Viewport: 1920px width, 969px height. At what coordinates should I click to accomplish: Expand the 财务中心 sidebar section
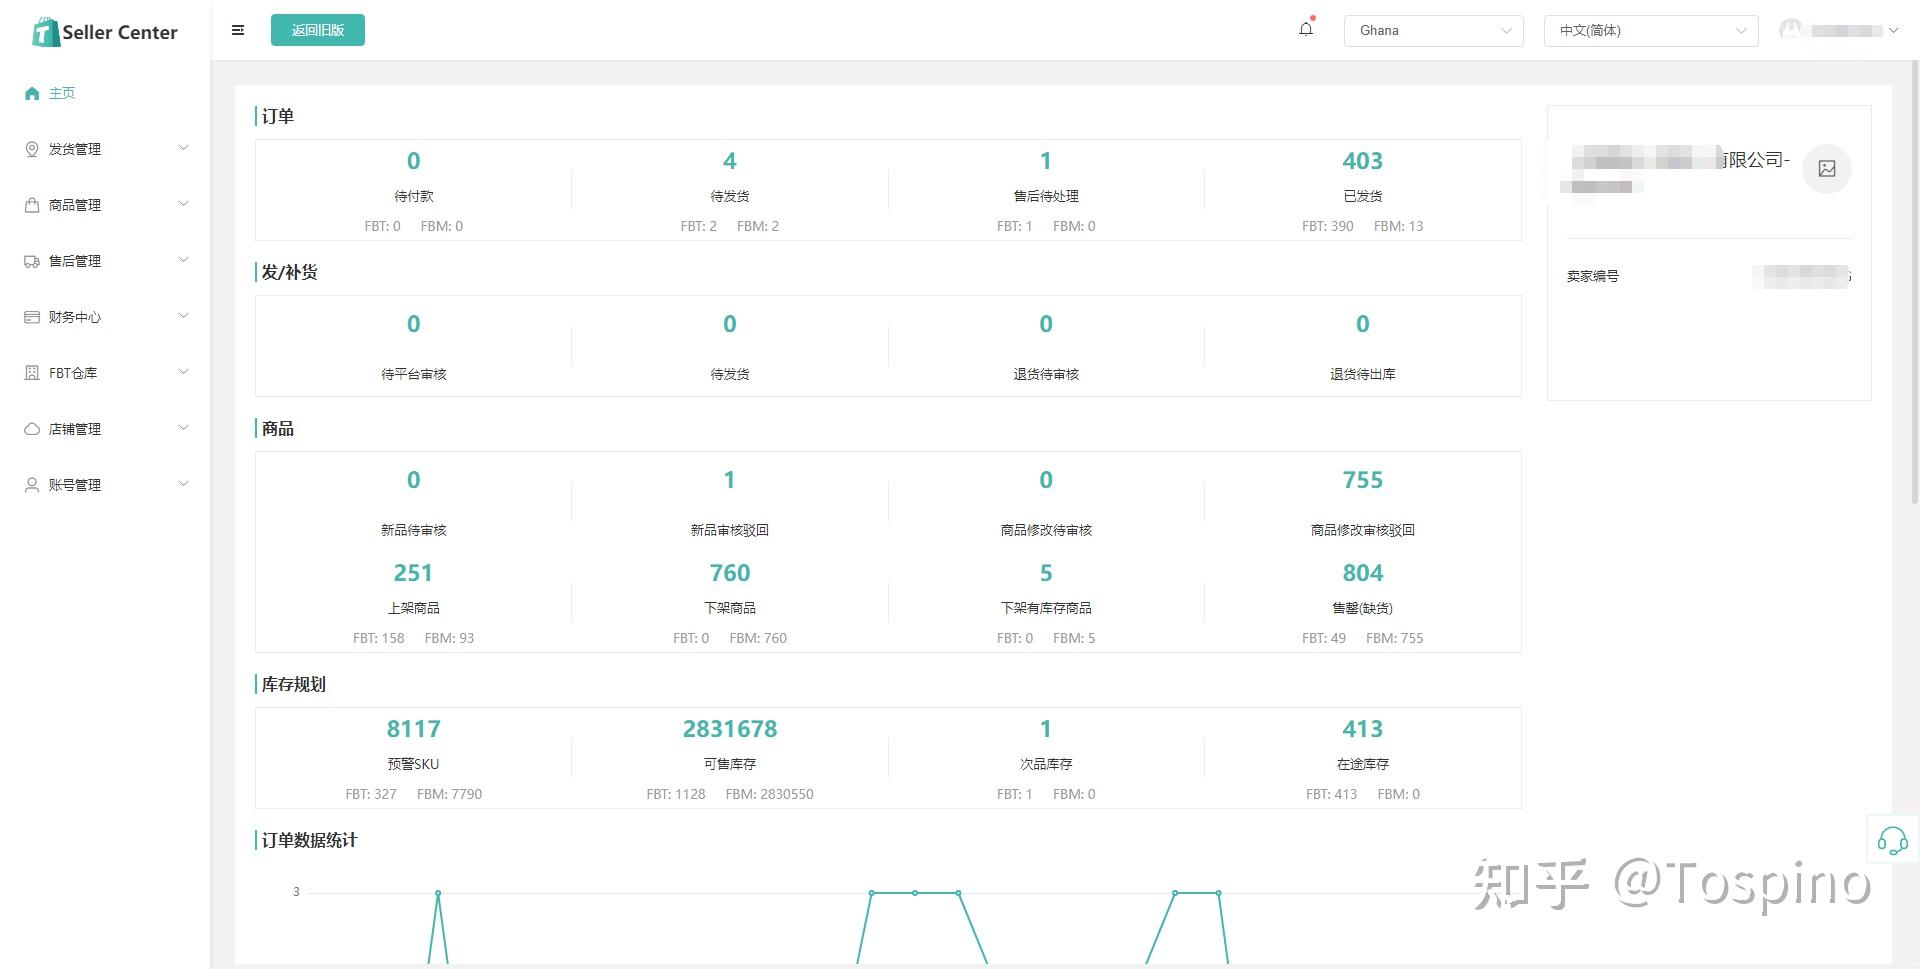105,317
